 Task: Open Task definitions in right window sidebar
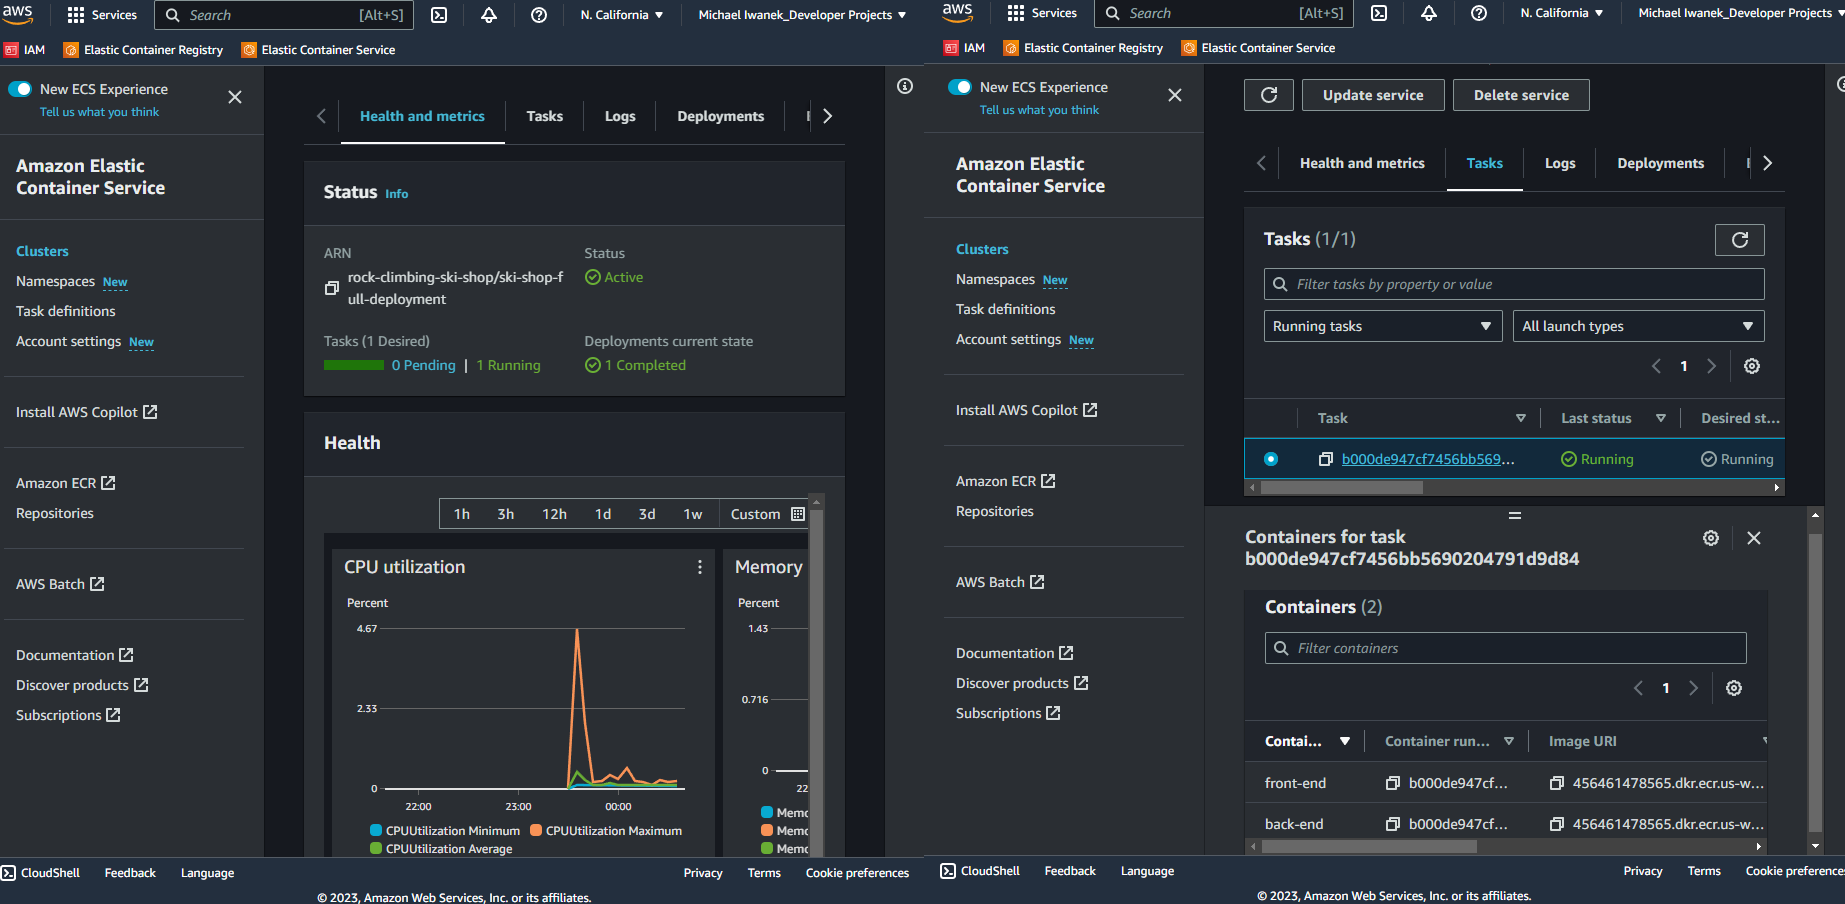tap(1005, 309)
